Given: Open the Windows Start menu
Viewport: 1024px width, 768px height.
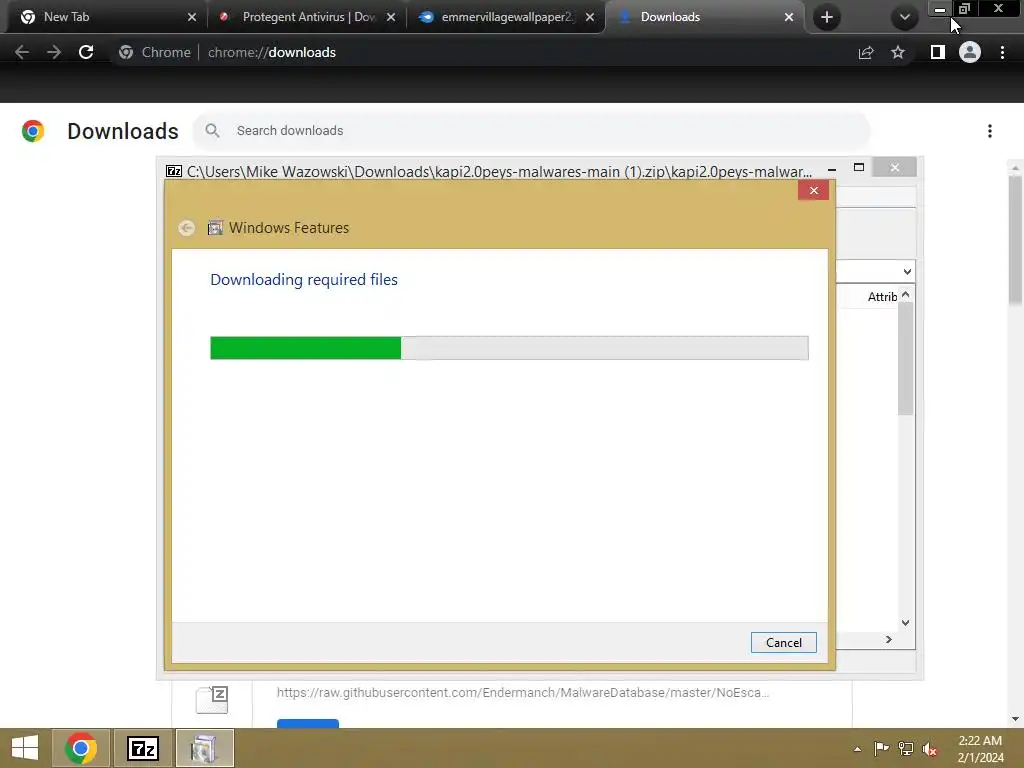Looking at the screenshot, I should point(25,748).
